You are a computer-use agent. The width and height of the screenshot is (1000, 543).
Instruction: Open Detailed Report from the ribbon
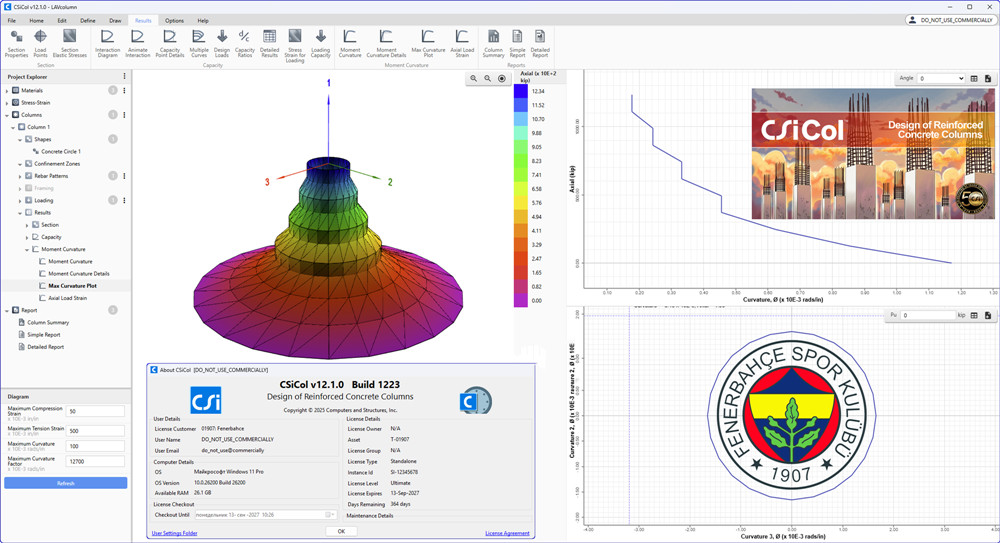[540, 43]
